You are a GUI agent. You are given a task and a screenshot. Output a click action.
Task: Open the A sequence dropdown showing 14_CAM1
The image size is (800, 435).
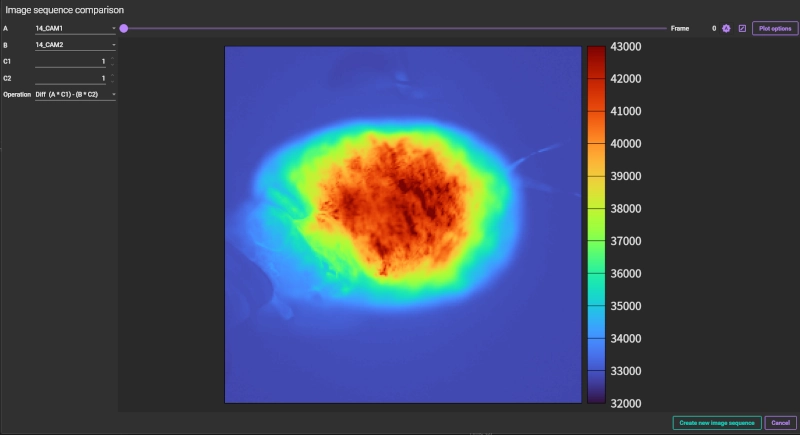75,29
